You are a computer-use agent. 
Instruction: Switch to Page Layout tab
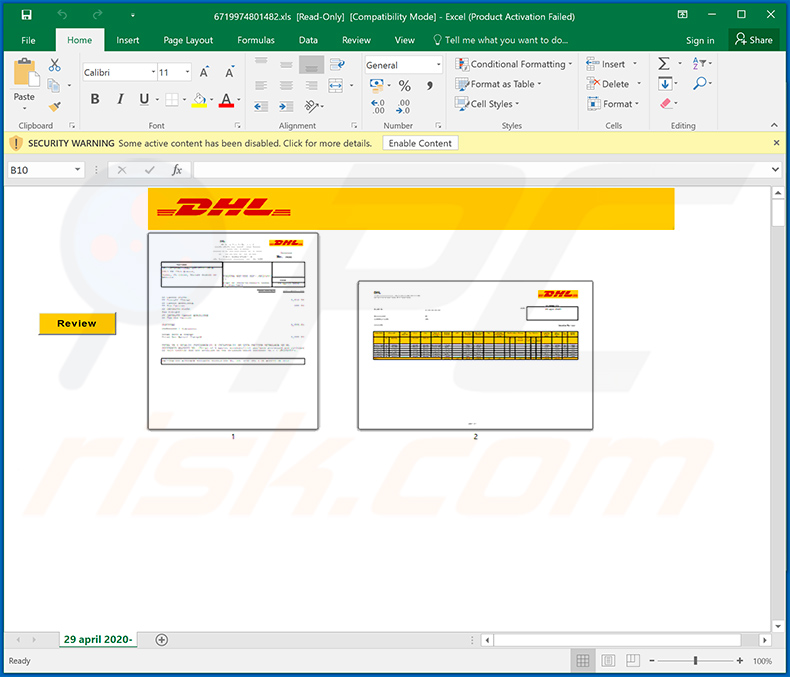tap(188, 40)
